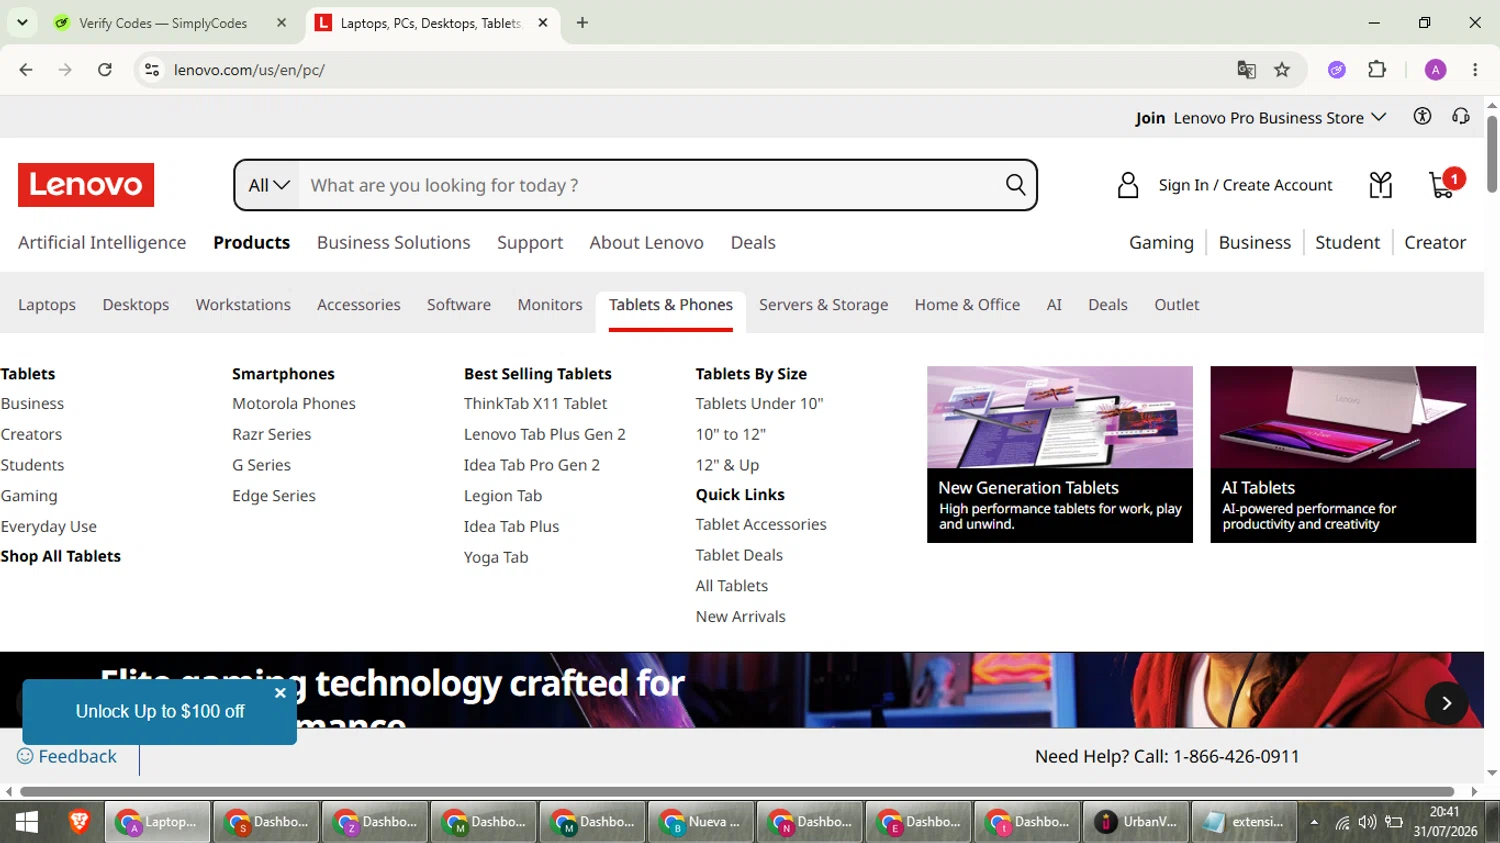This screenshot has height=843, width=1500.
Task: Open the Desktops menu tab
Action: (136, 305)
